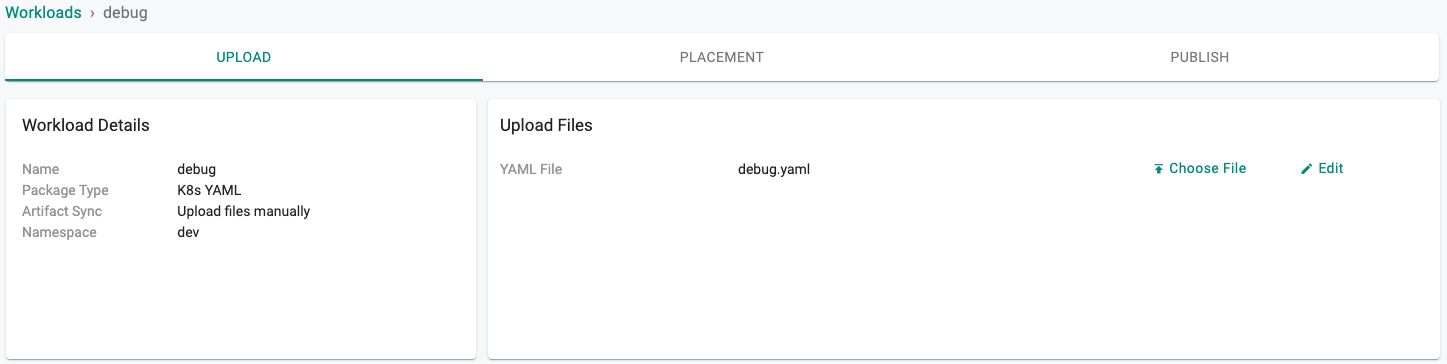Image resolution: width=1447 pixels, height=364 pixels.
Task: Open the PUBLISH tab
Action: [x=1200, y=57]
